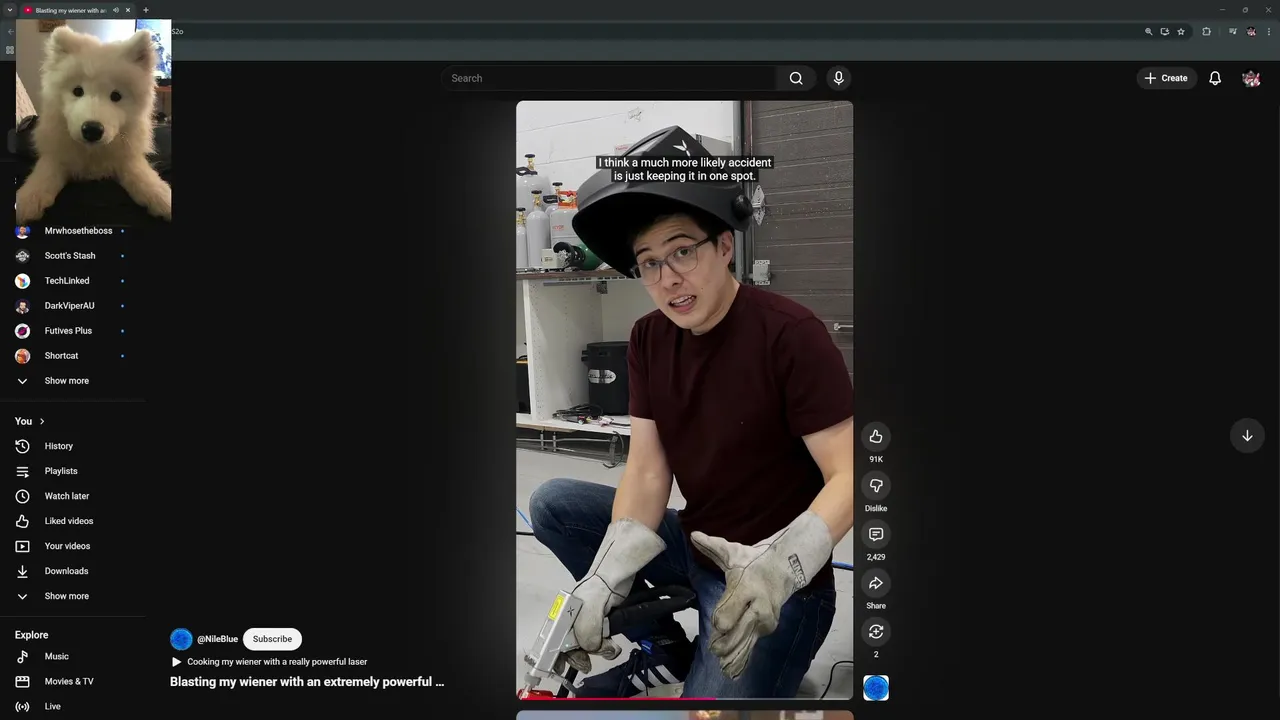Open Chrome tab search dropdown arrow
Screen dimensions: 1280x720
(x=10, y=10)
